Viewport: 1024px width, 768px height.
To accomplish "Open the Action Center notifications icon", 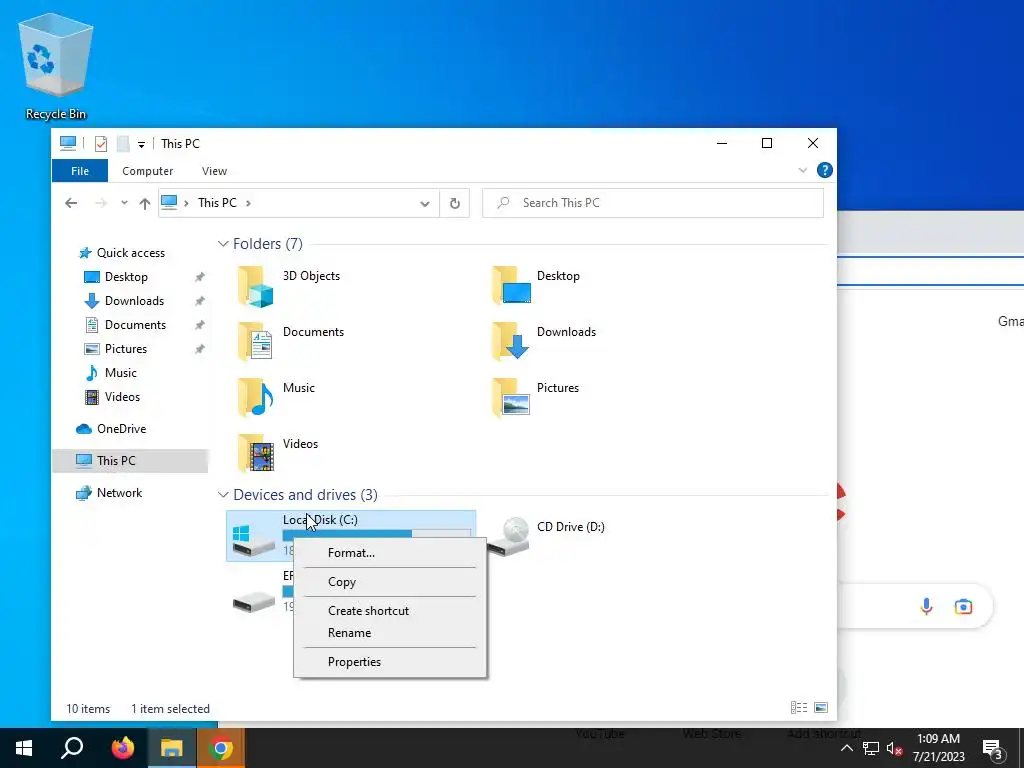I will (992, 748).
